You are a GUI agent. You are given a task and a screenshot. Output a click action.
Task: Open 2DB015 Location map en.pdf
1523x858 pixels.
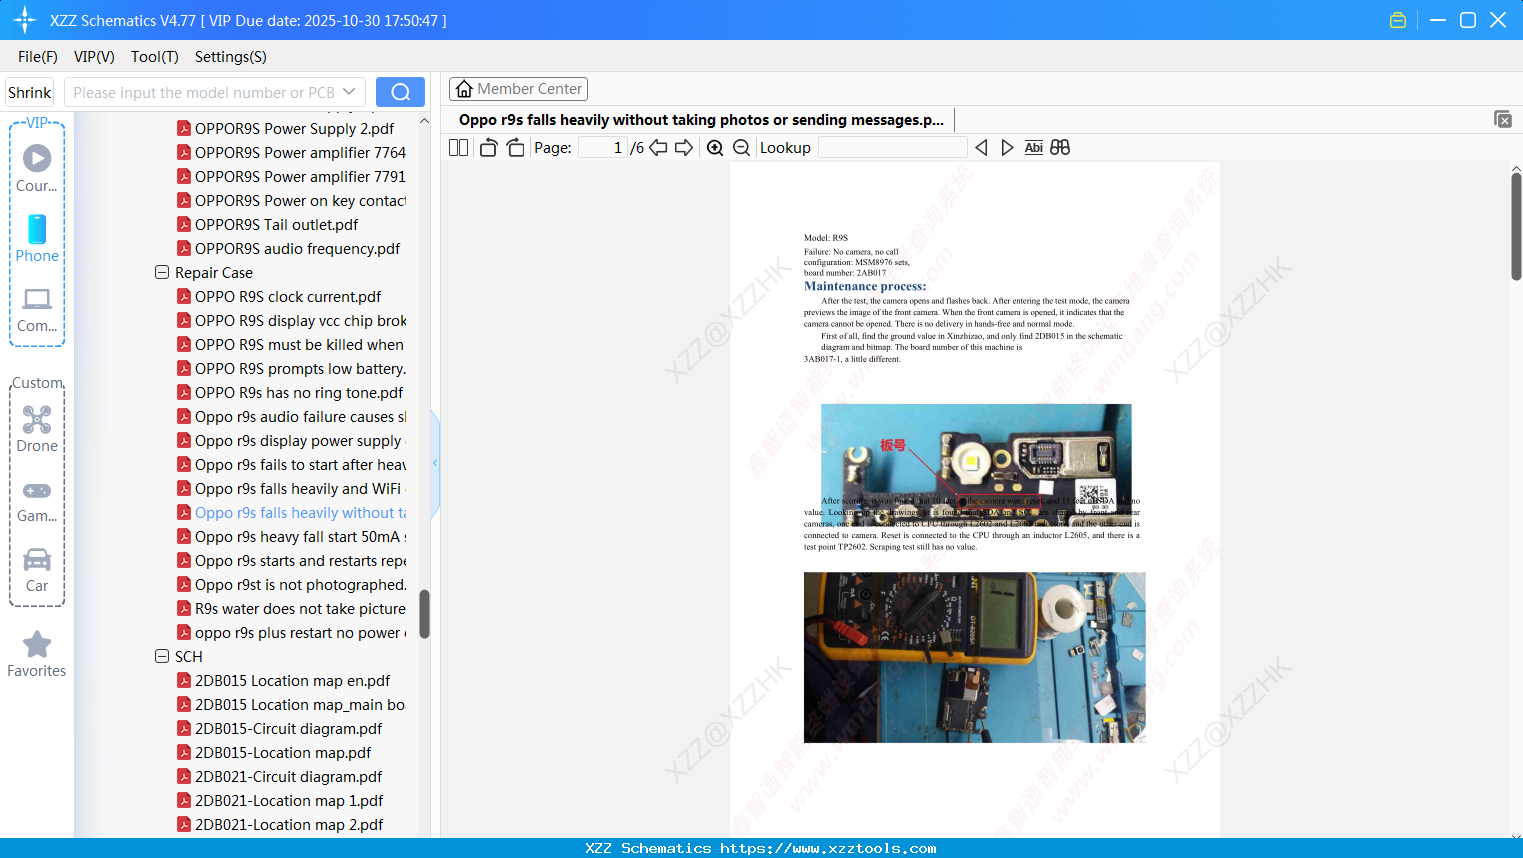click(x=283, y=681)
